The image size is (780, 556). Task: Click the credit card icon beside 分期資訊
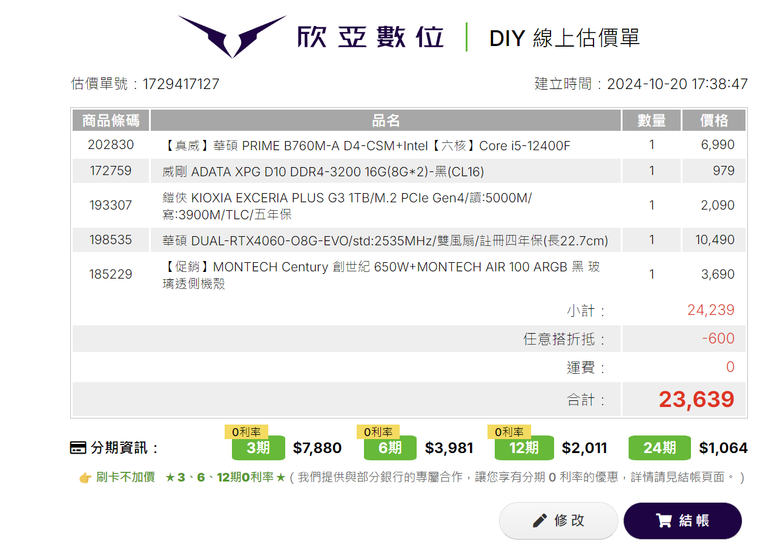78,448
